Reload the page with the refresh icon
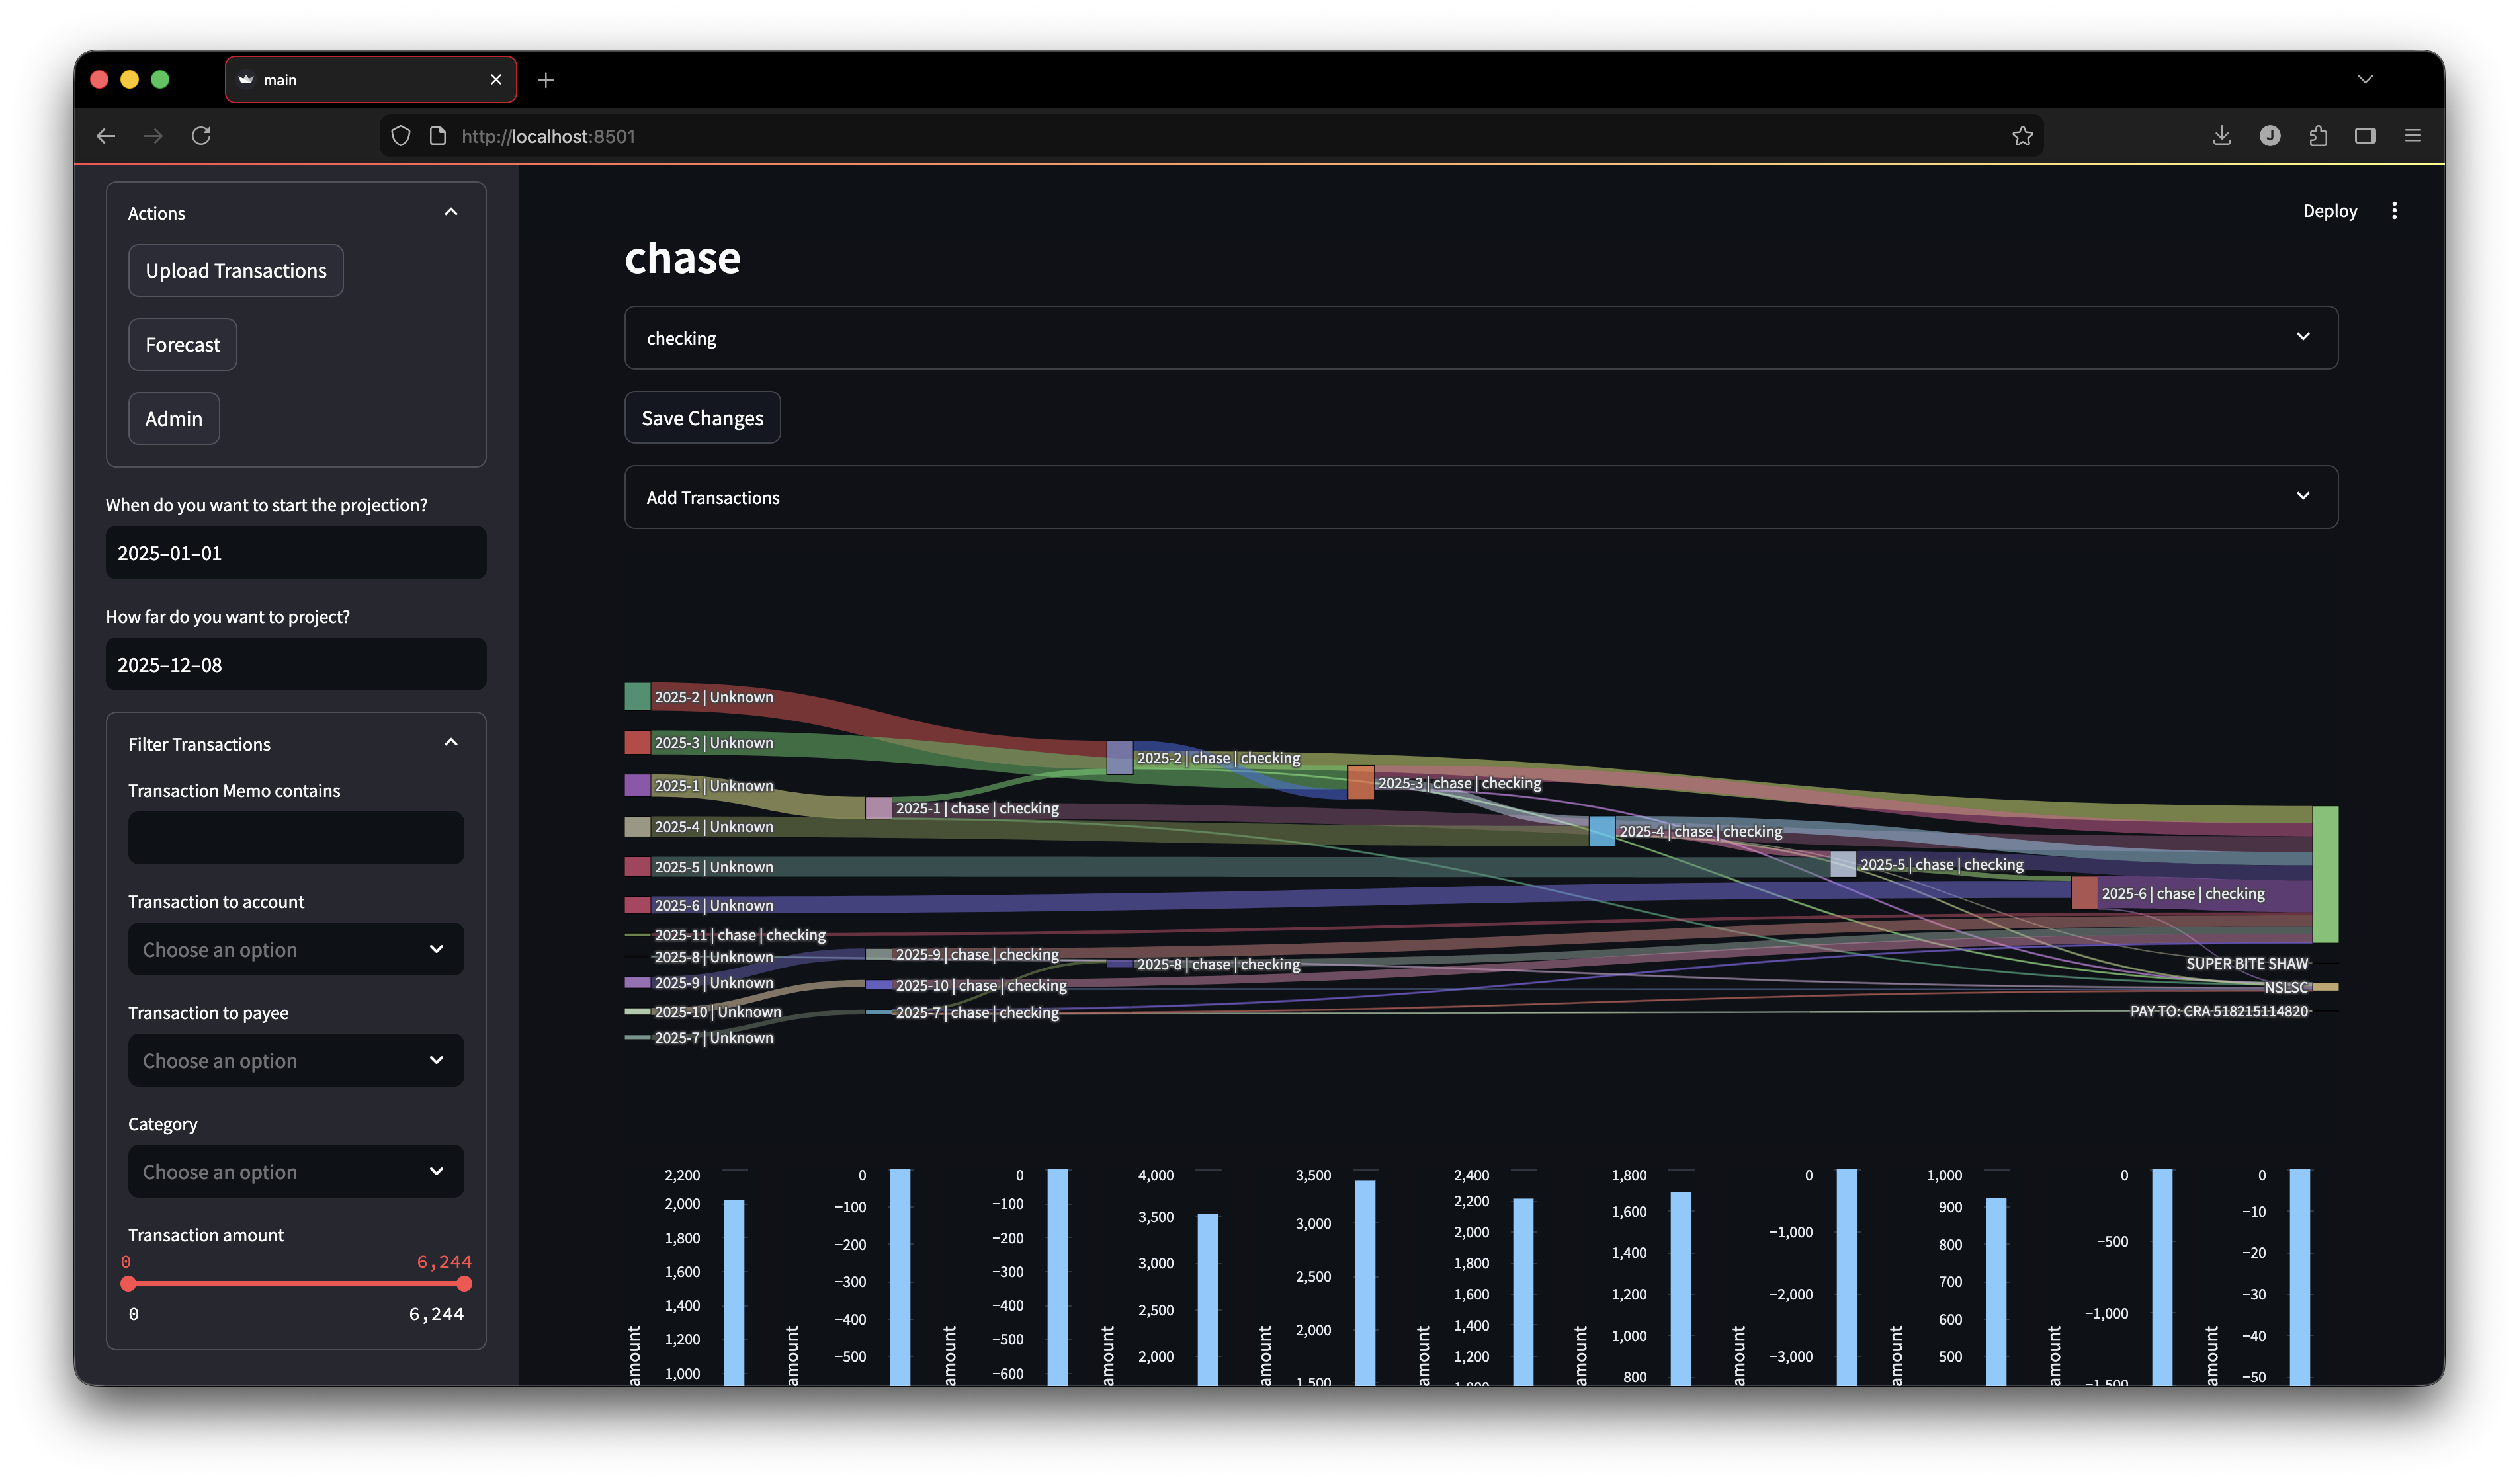The width and height of the screenshot is (2519, 1484). pyautogui.click(x=201, y=135)
